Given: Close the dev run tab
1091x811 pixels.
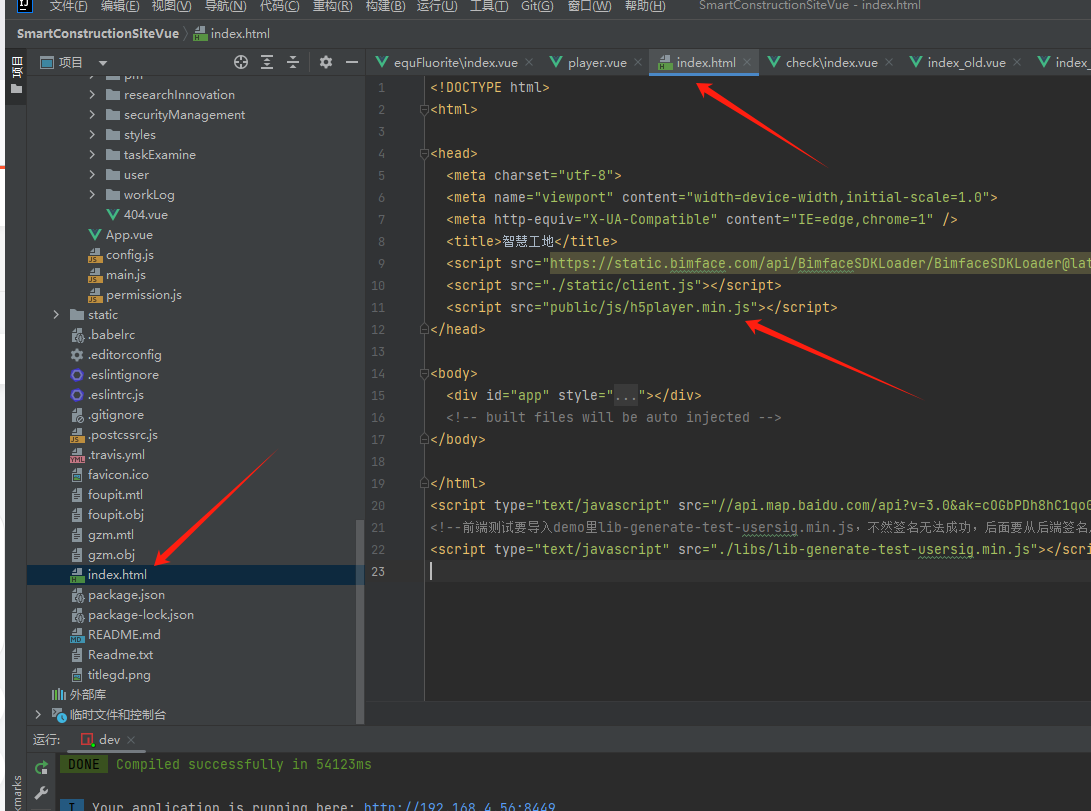Looking at the screenshot, I should pyautogui.click(x=132, y=740).
